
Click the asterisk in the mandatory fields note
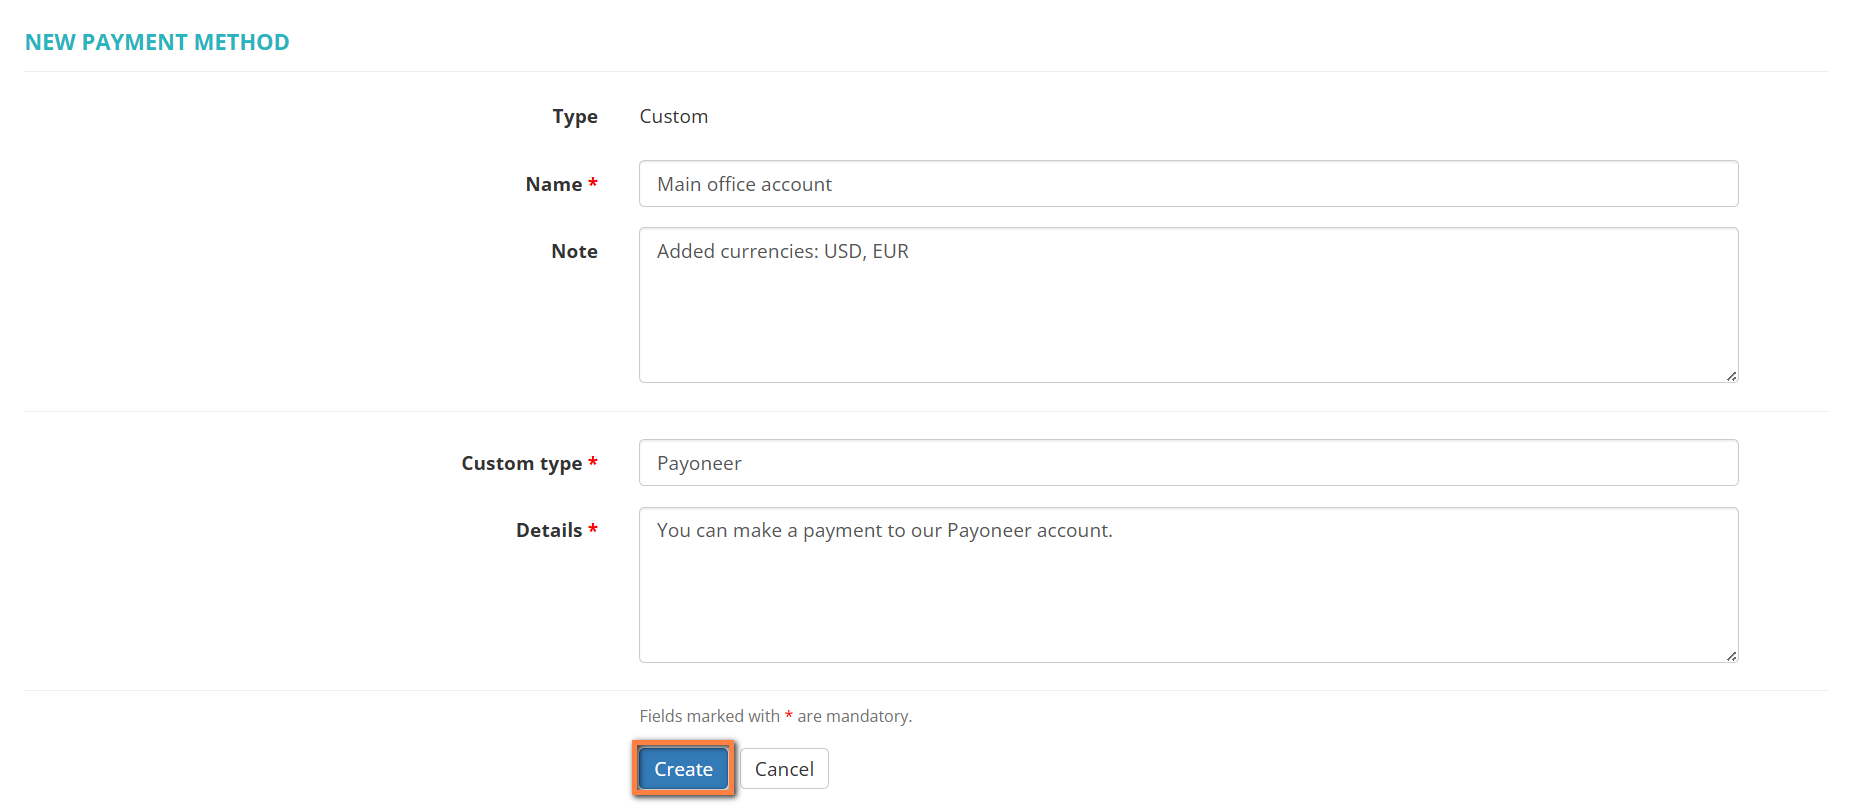click(788, 715)
